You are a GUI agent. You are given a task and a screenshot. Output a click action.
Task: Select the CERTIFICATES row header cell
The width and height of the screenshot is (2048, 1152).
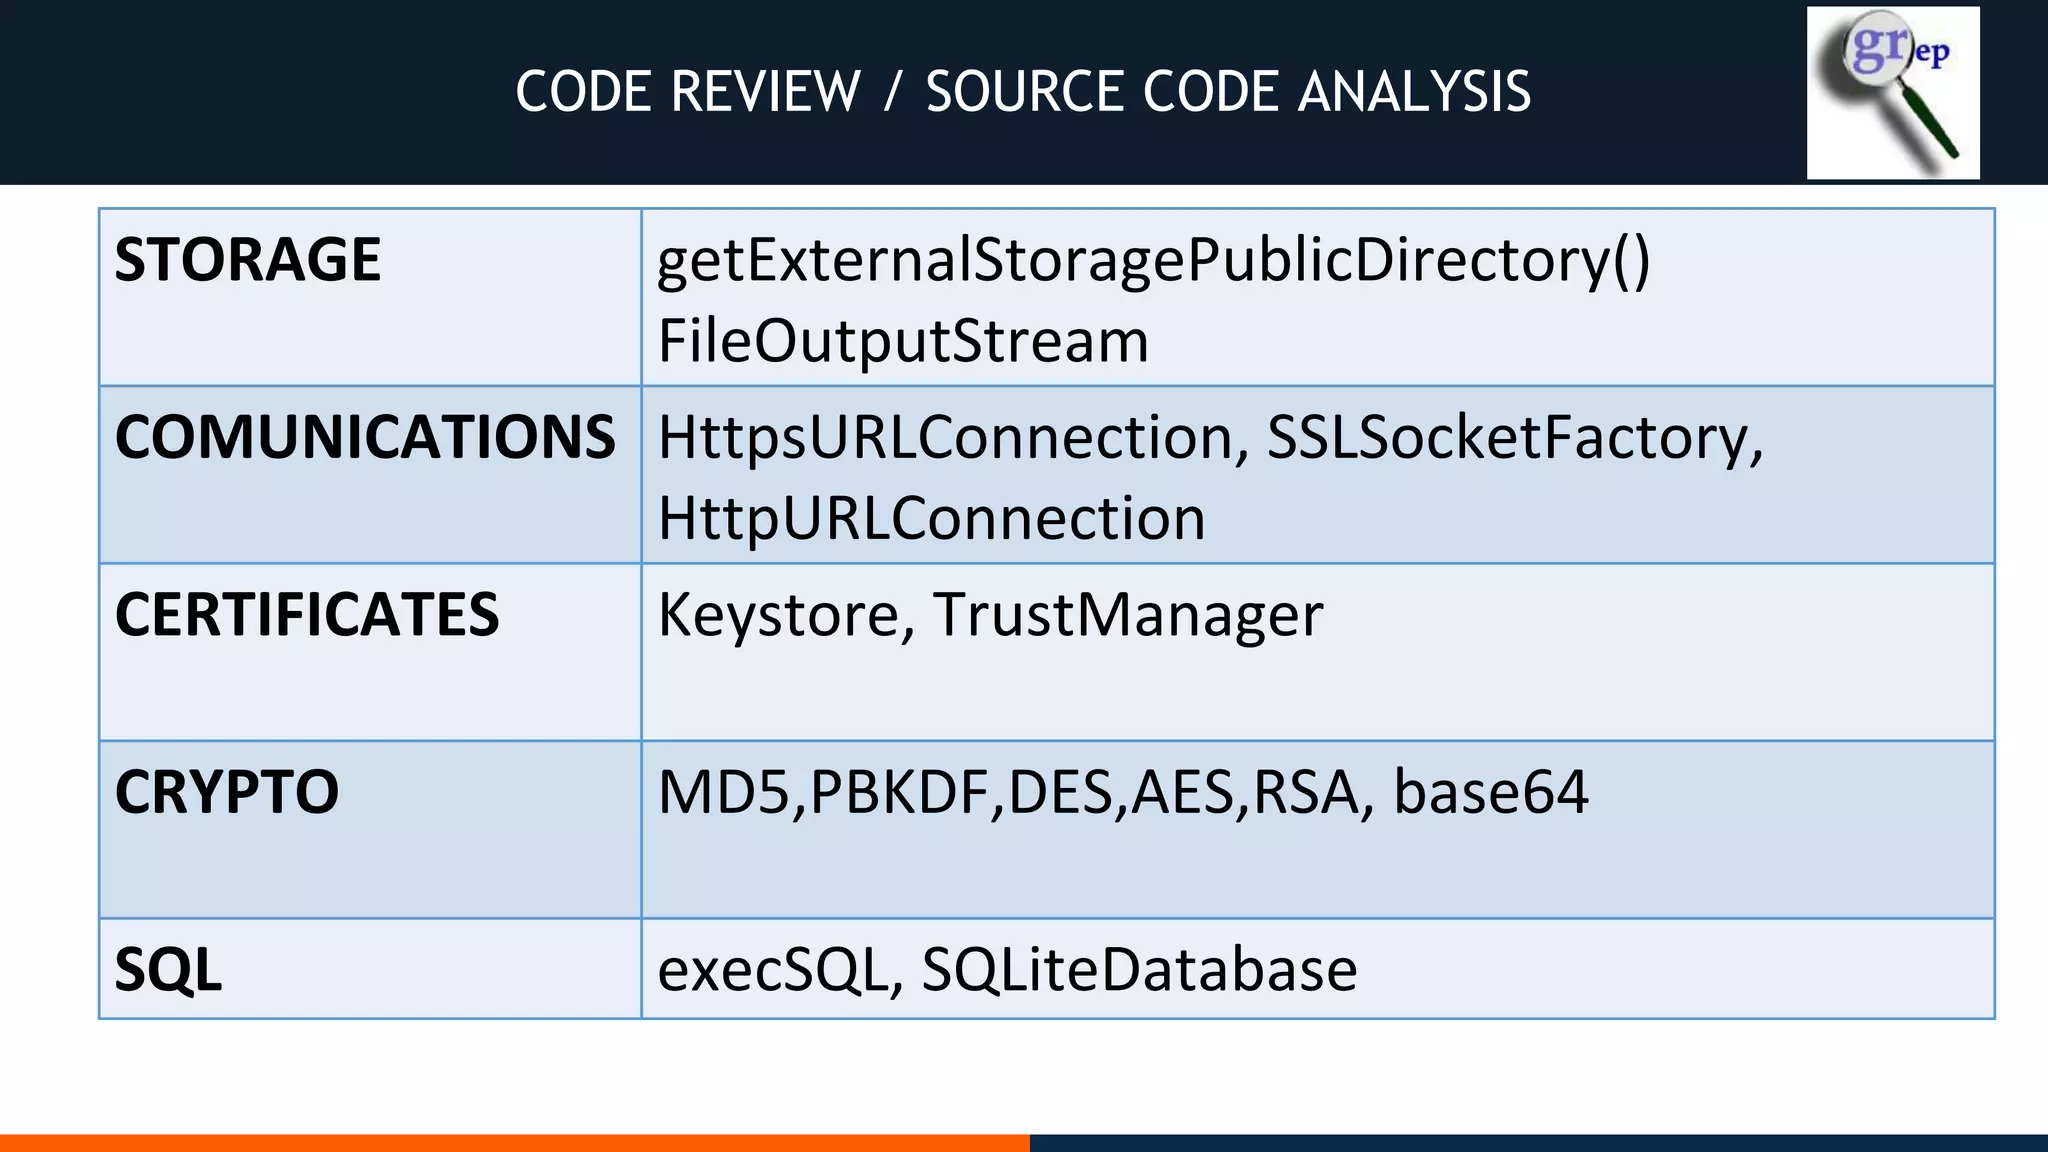(306, 615)
